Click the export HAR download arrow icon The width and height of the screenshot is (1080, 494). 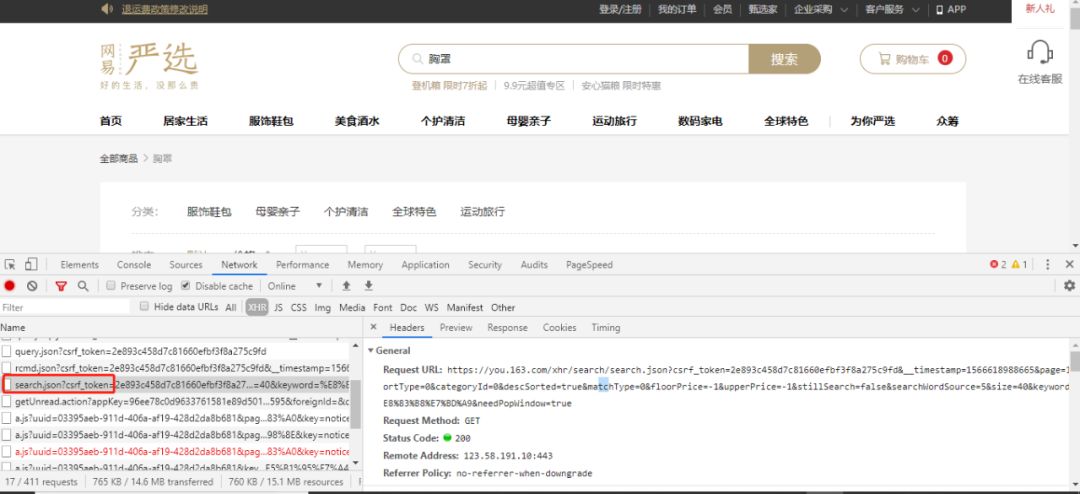coord(368,286)
